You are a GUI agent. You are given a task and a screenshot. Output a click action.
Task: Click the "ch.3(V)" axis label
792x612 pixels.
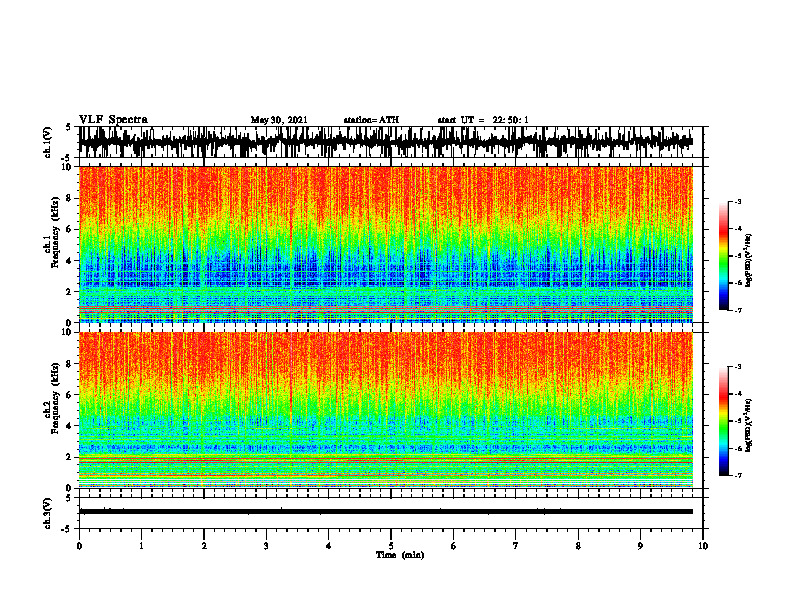tap(48, 514)
